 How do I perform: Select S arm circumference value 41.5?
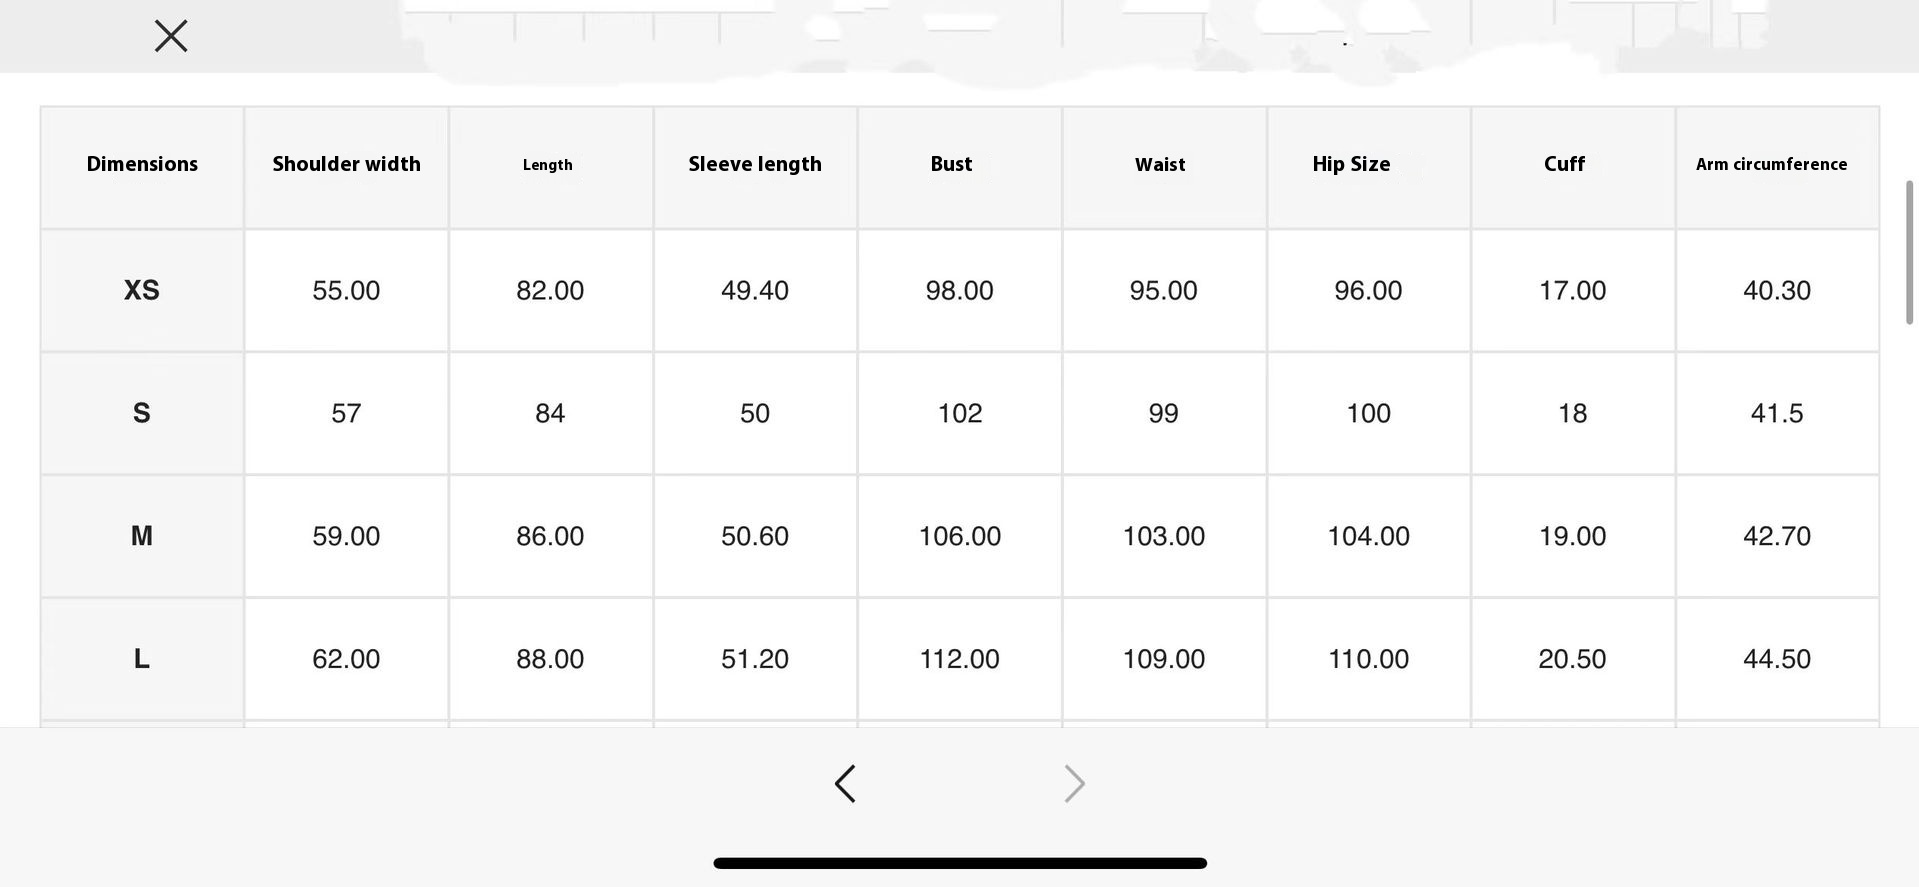point(1776,414)
